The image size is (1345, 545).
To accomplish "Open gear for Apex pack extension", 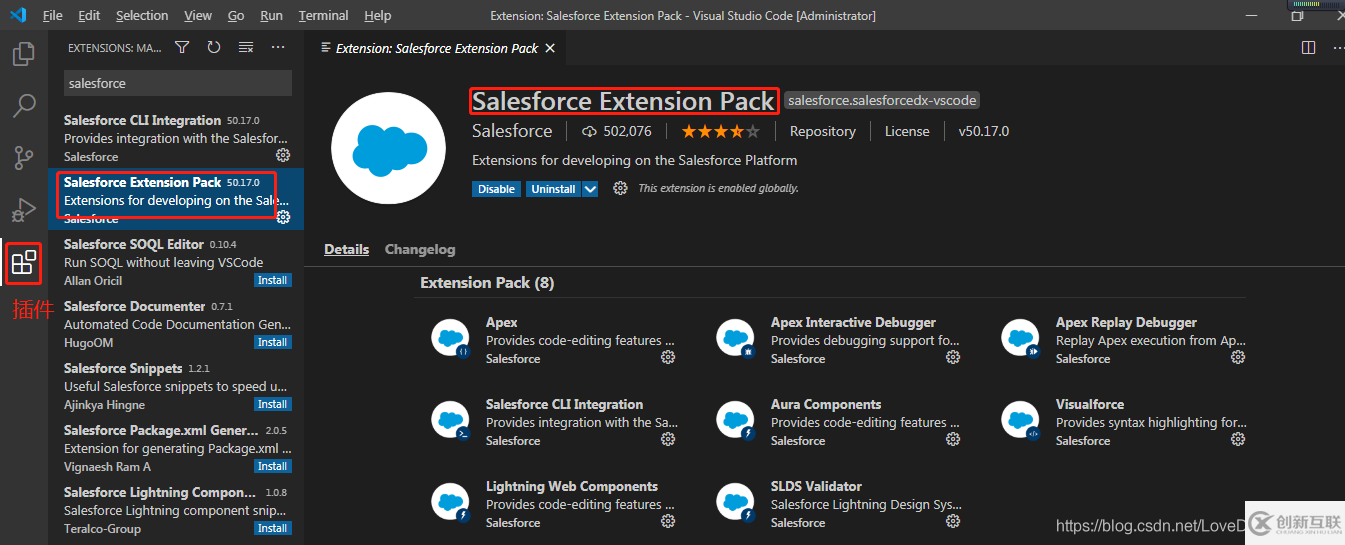I will pyautogui.click(x=668, y=357).
